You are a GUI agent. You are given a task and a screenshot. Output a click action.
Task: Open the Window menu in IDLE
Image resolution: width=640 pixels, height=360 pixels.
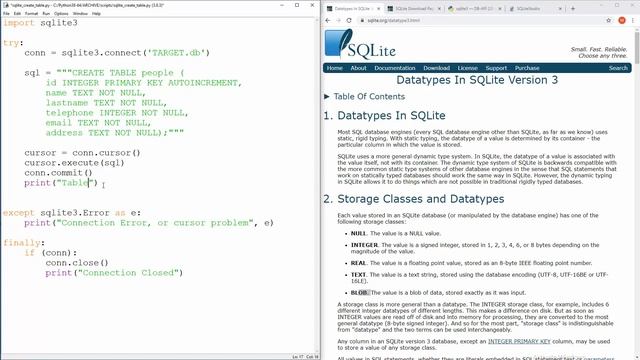(x=80, y=13)
